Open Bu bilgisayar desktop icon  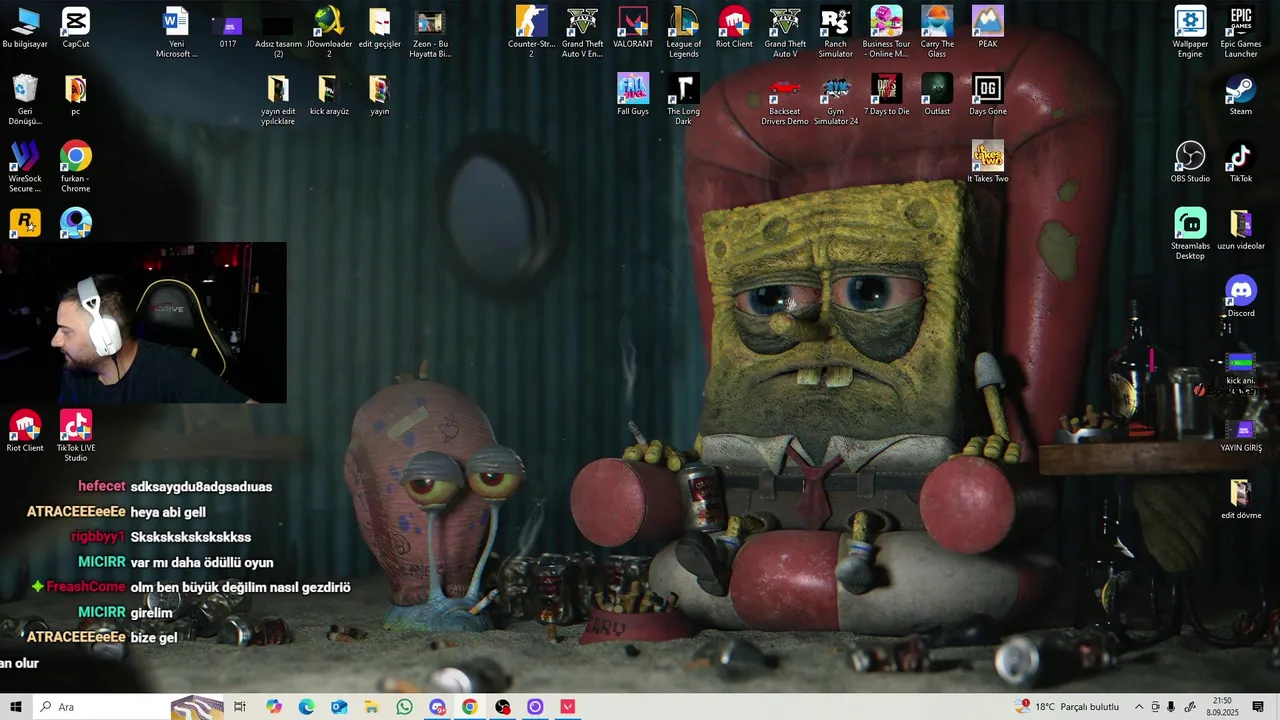25,28
